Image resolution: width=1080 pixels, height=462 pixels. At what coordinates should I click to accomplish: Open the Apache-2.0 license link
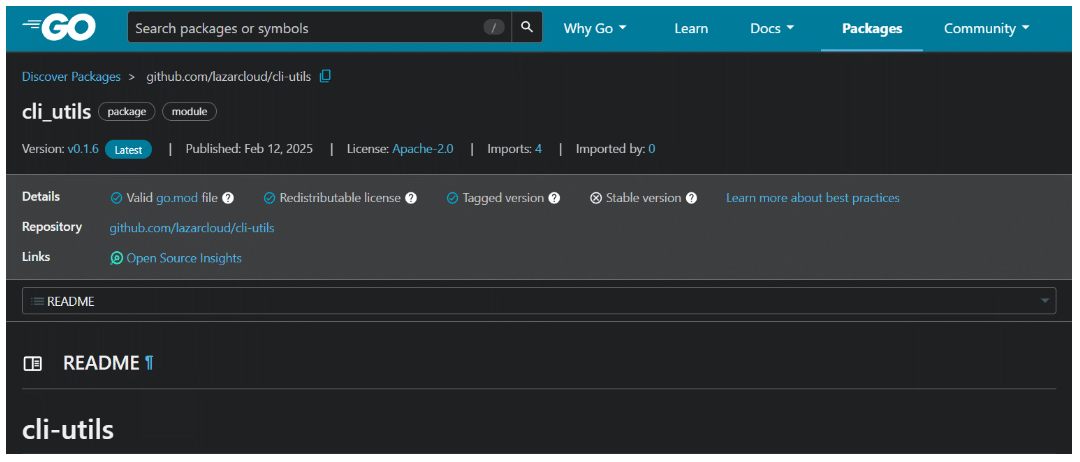click(422, 149)
